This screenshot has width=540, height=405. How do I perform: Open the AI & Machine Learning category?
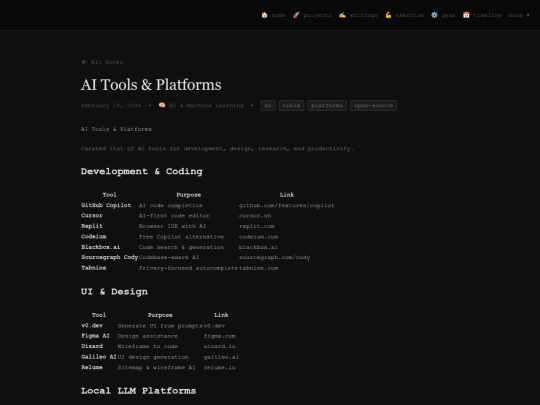coord(206,105)
